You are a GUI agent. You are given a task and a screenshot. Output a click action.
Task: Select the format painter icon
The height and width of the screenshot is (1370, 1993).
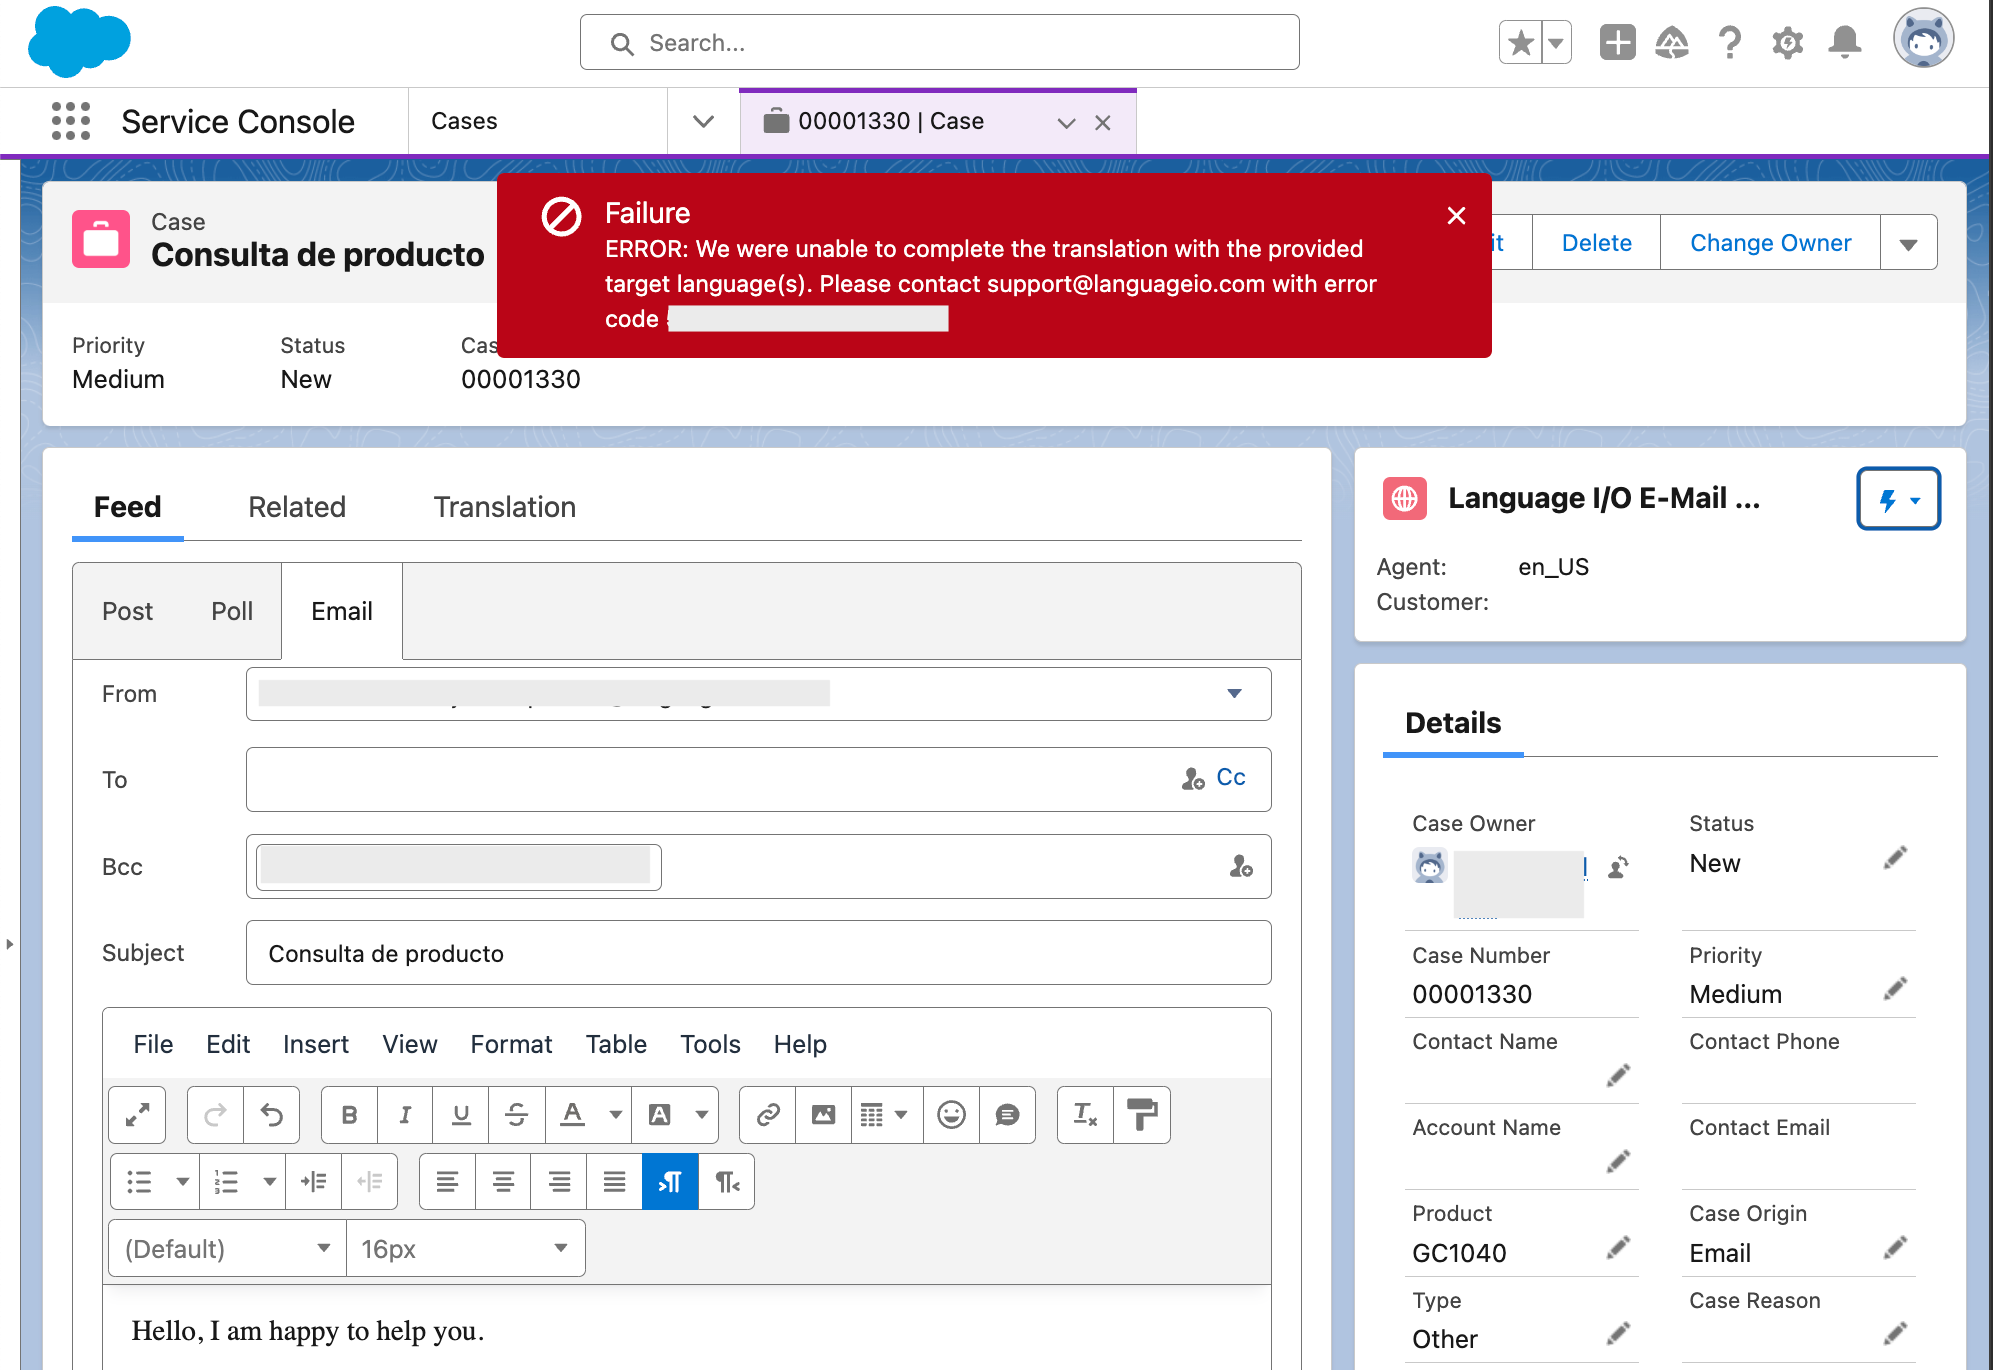(x=1141, y=1114)
